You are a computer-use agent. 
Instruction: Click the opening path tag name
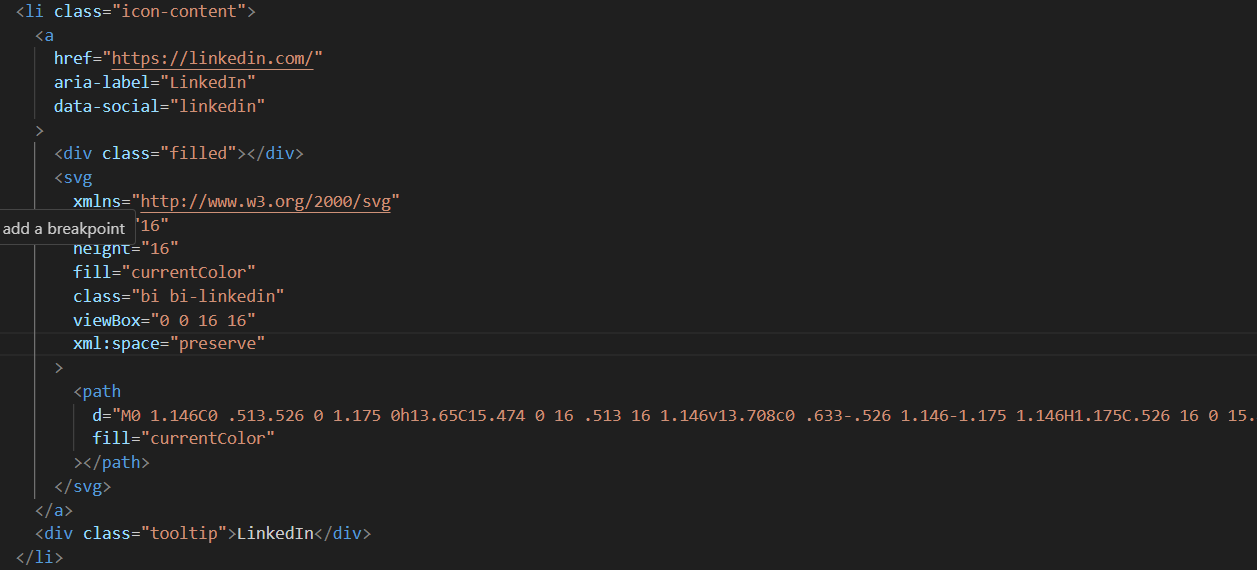(101, 391)
